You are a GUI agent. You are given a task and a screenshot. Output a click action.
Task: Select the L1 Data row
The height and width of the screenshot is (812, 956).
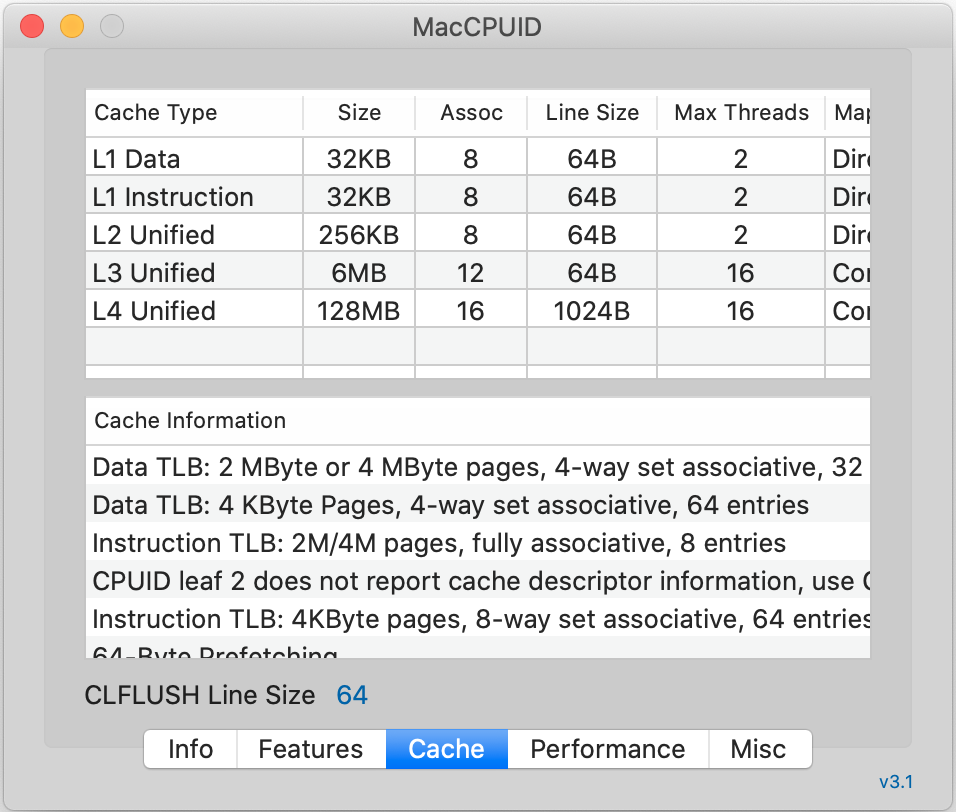[x=478, y=158]
